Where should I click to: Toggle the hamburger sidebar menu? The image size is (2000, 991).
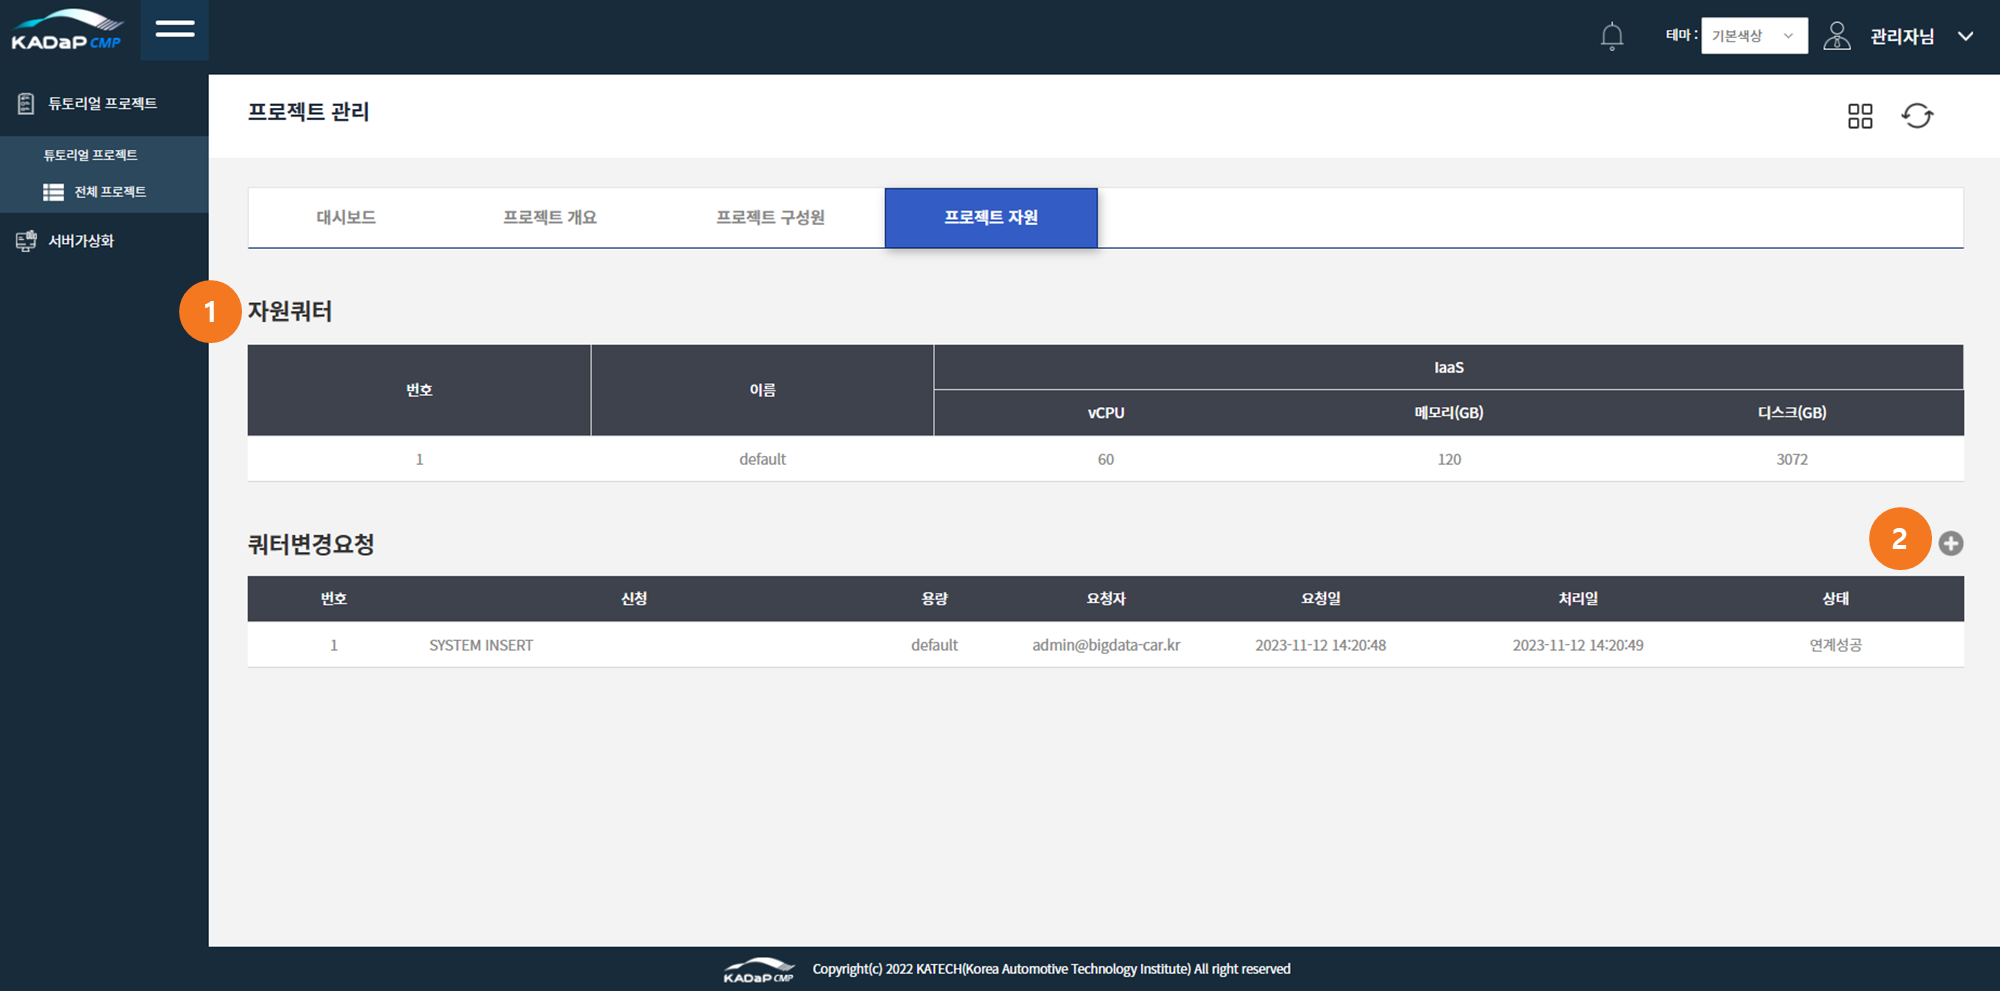pos(175,29)
